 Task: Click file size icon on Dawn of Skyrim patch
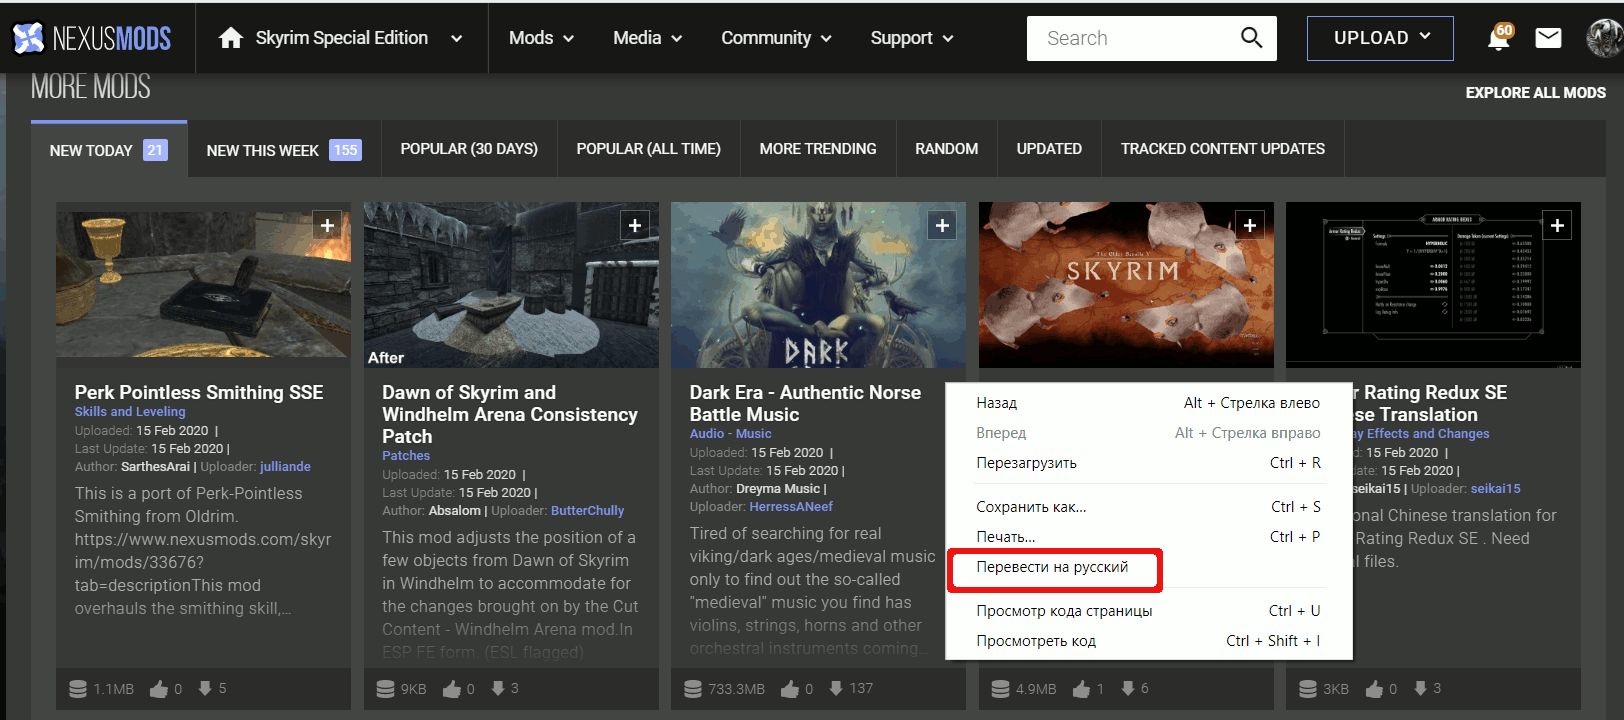click(x=385, y=689)
